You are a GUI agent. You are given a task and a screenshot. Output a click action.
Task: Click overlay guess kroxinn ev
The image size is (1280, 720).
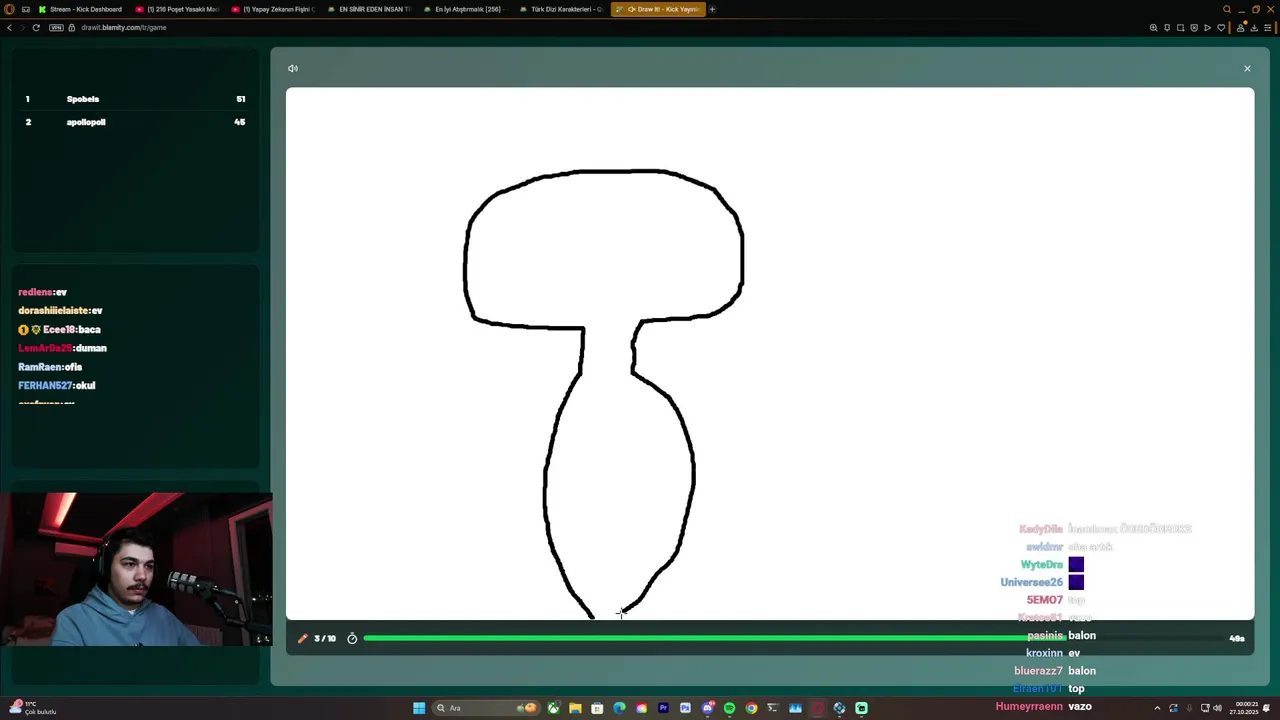1053,653
